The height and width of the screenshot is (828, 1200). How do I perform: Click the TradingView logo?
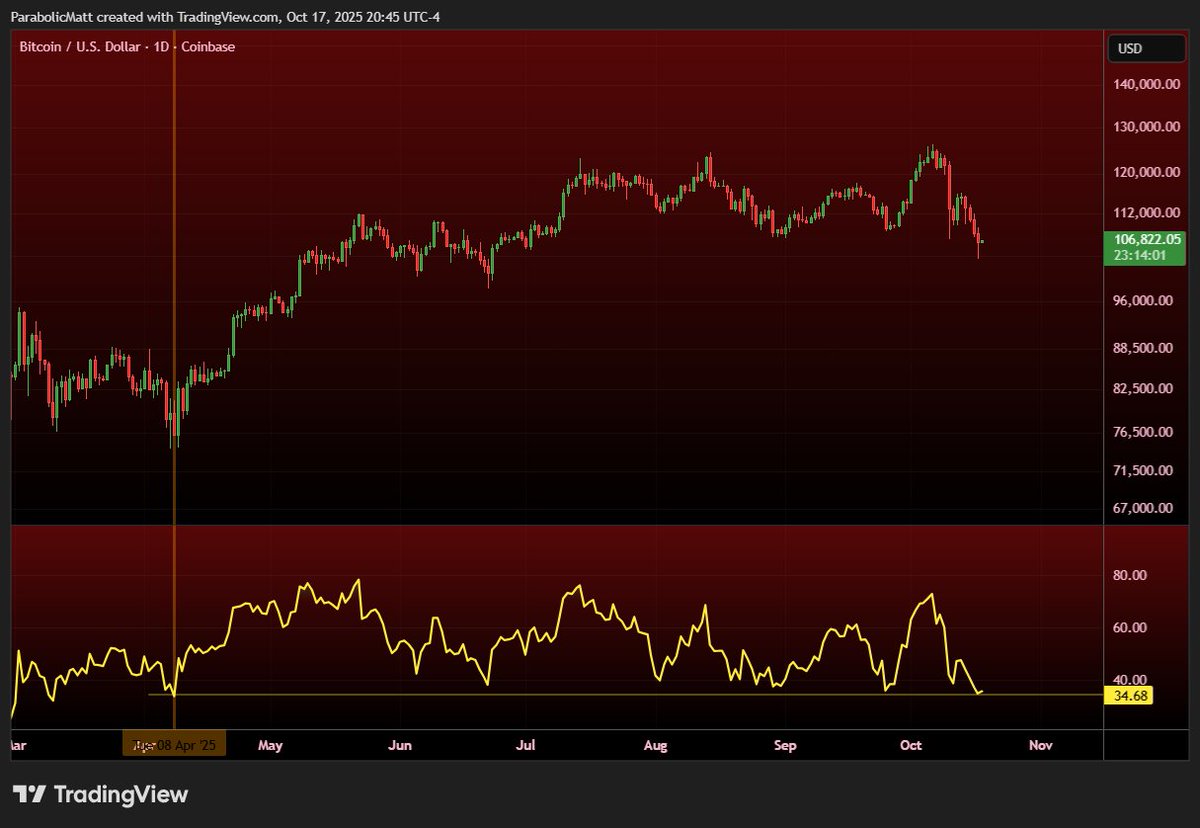click(100, 795)
